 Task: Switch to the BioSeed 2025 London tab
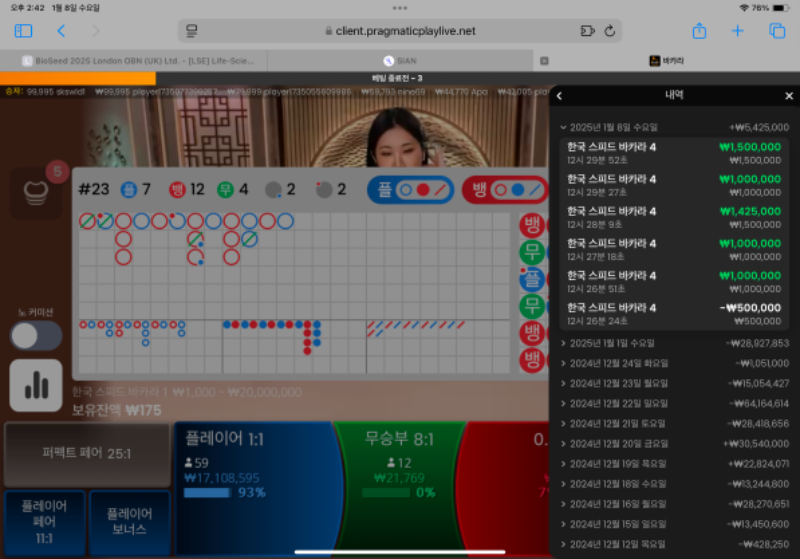click(x=134, y=61)
